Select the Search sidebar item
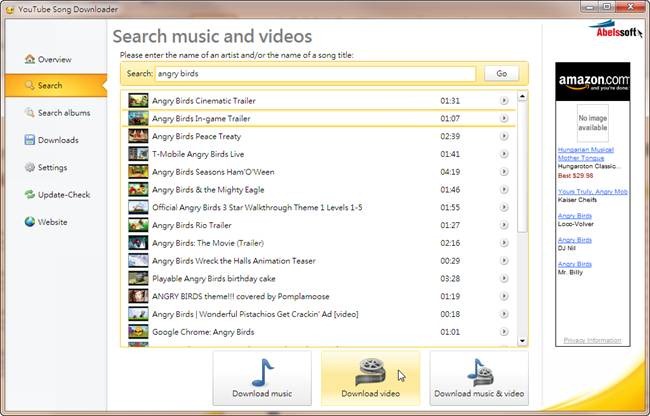650x416 pixels. (x=56, y=85)
